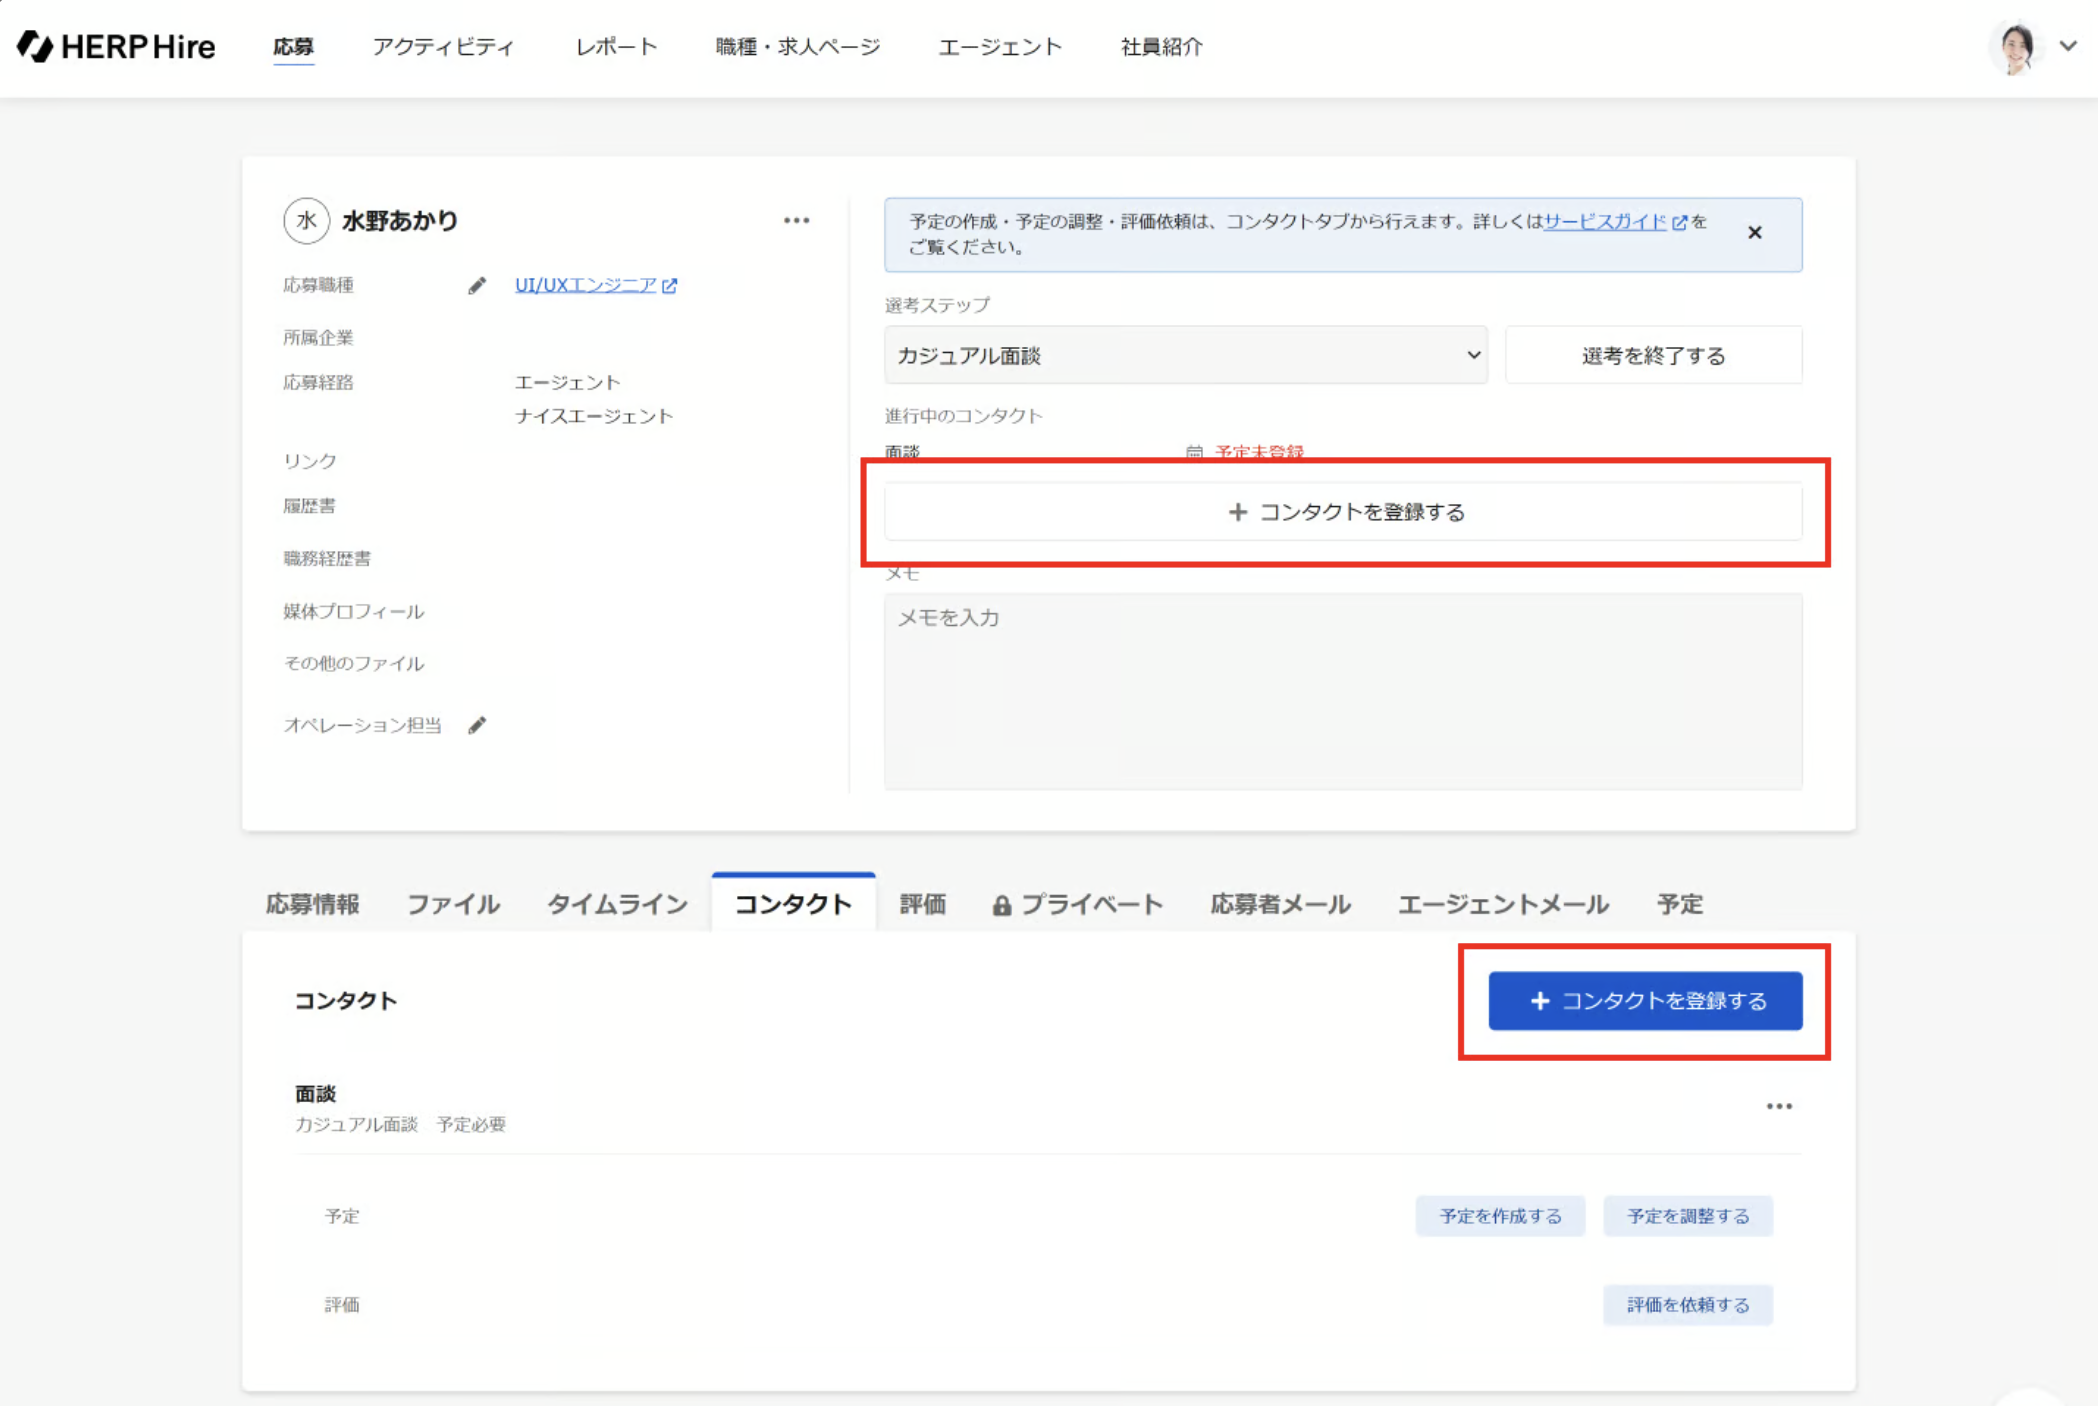Open the アクティビティ navigation item
Image resolution: width=2098 pixels, height=1406 pixels.
click(443, 47)
